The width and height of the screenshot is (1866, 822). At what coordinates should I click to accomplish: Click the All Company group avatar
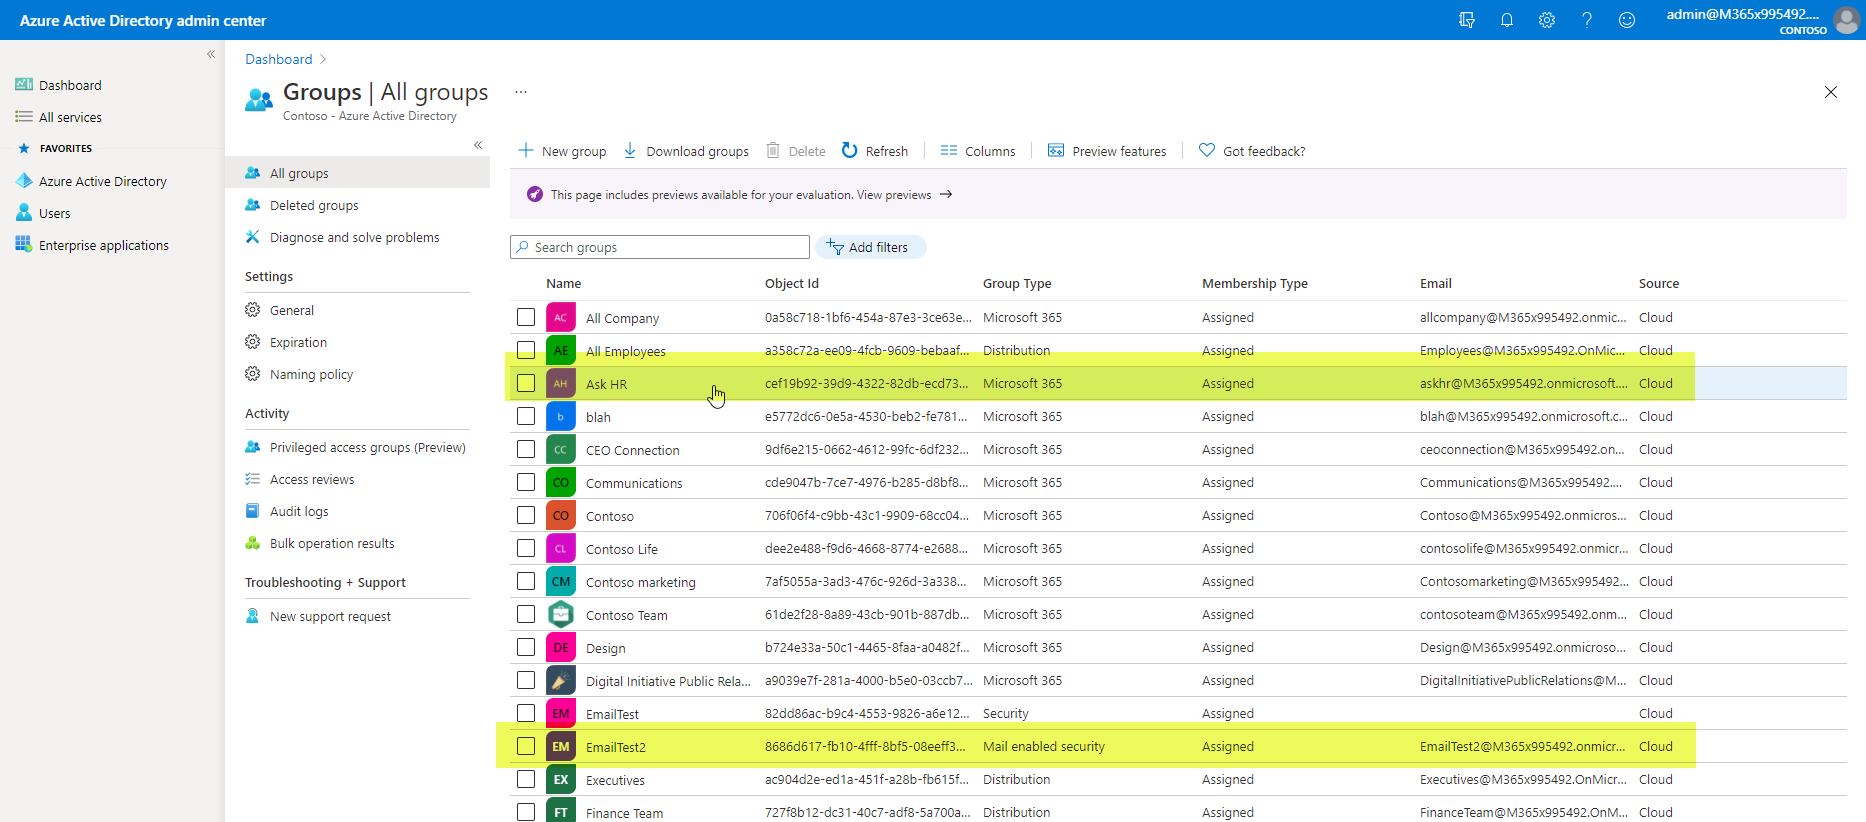point(561,318)
